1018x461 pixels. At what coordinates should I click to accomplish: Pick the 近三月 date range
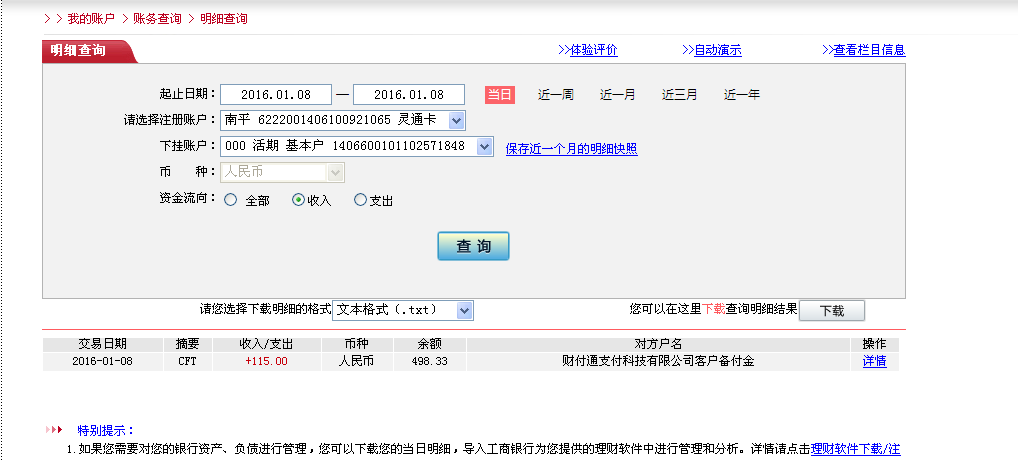pos(679,95)
